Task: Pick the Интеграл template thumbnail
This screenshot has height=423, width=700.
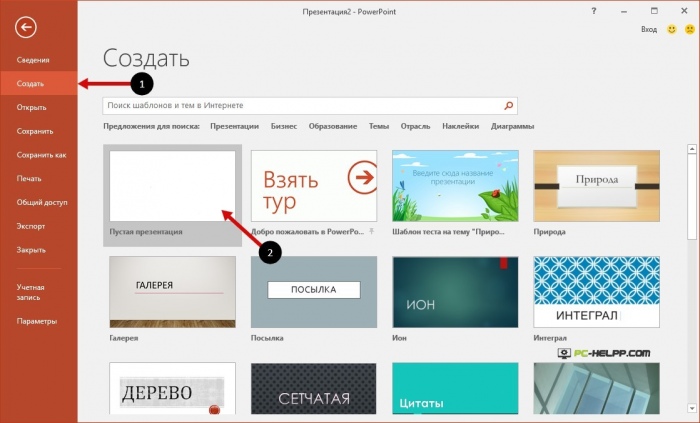Action: [596, 291]
